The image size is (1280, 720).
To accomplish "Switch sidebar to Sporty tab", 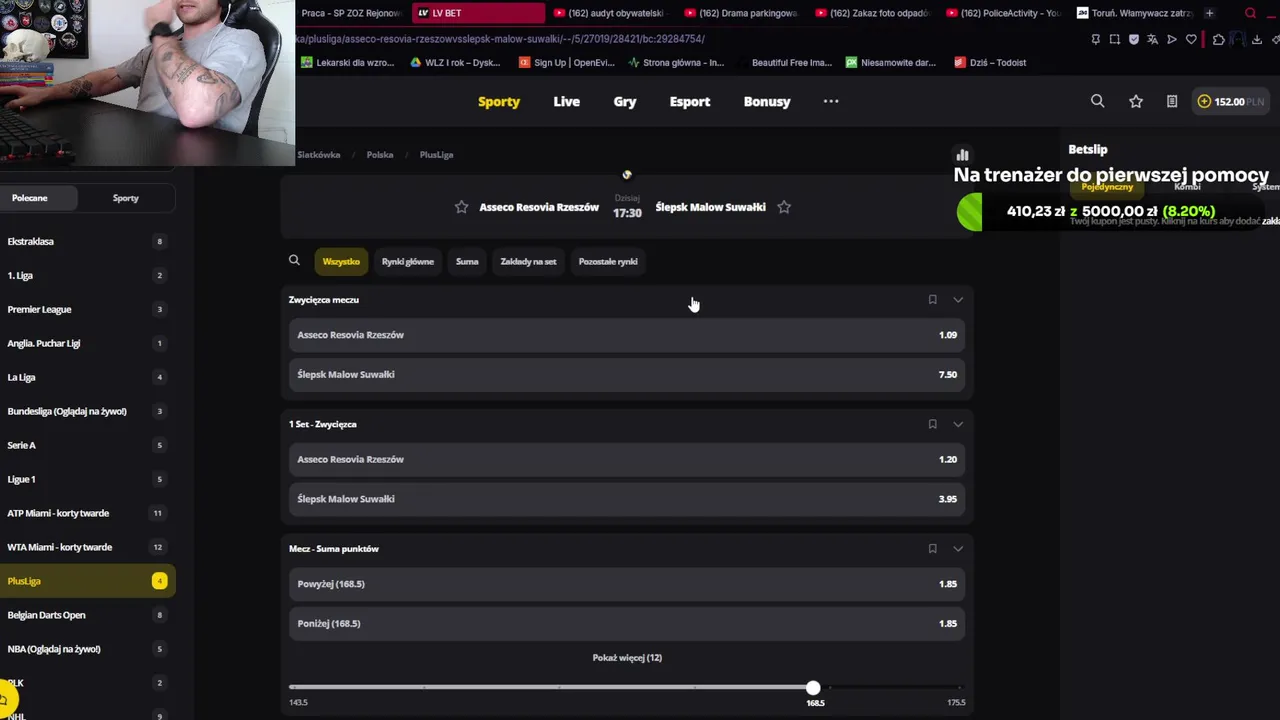I will coord(126,198).
